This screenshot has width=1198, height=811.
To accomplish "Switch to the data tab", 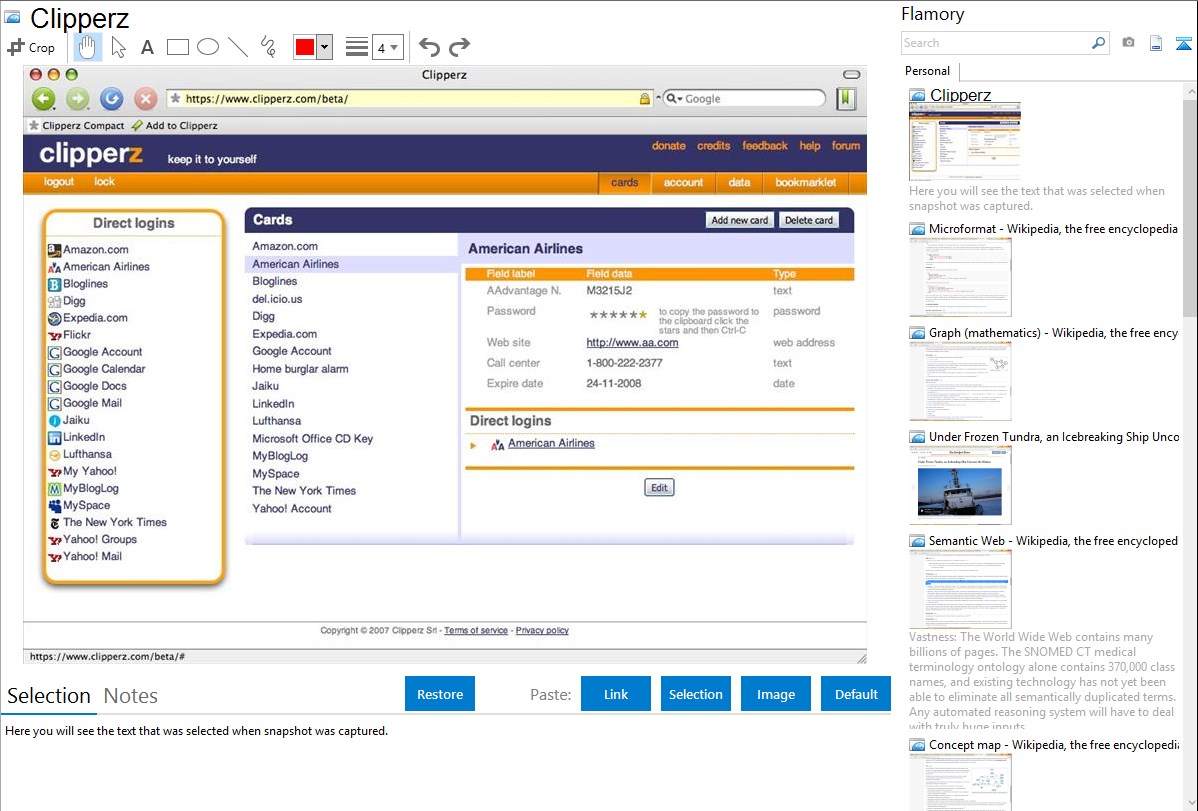I will point(739,183).
